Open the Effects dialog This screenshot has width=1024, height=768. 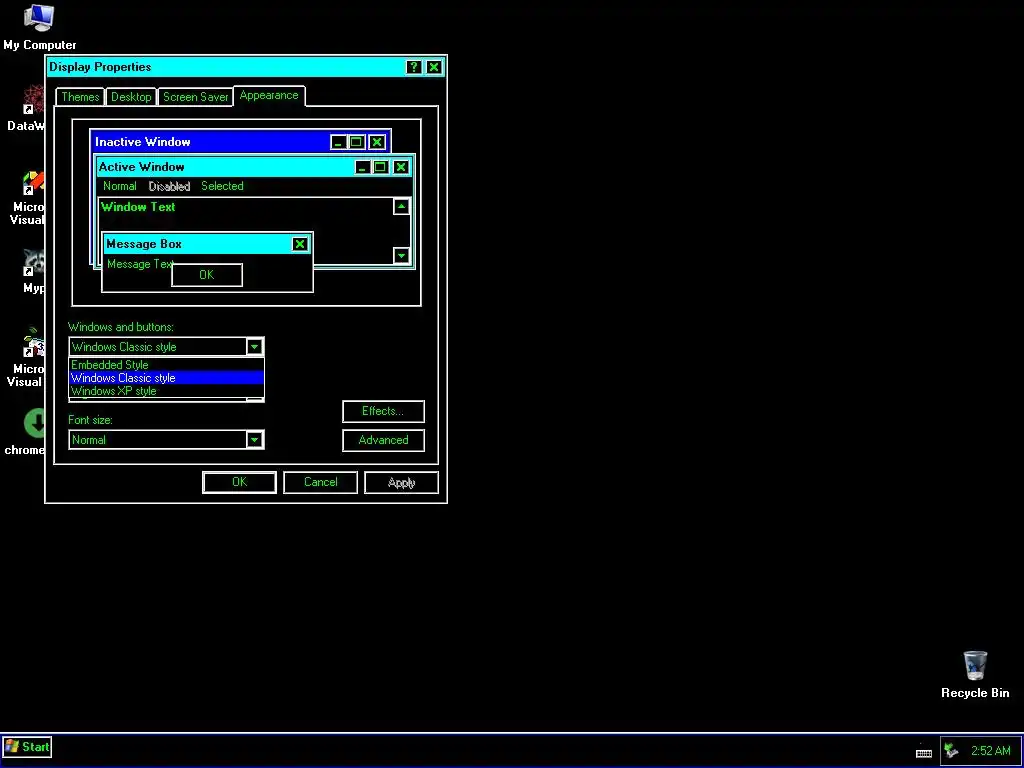click(x=383, y=411)
